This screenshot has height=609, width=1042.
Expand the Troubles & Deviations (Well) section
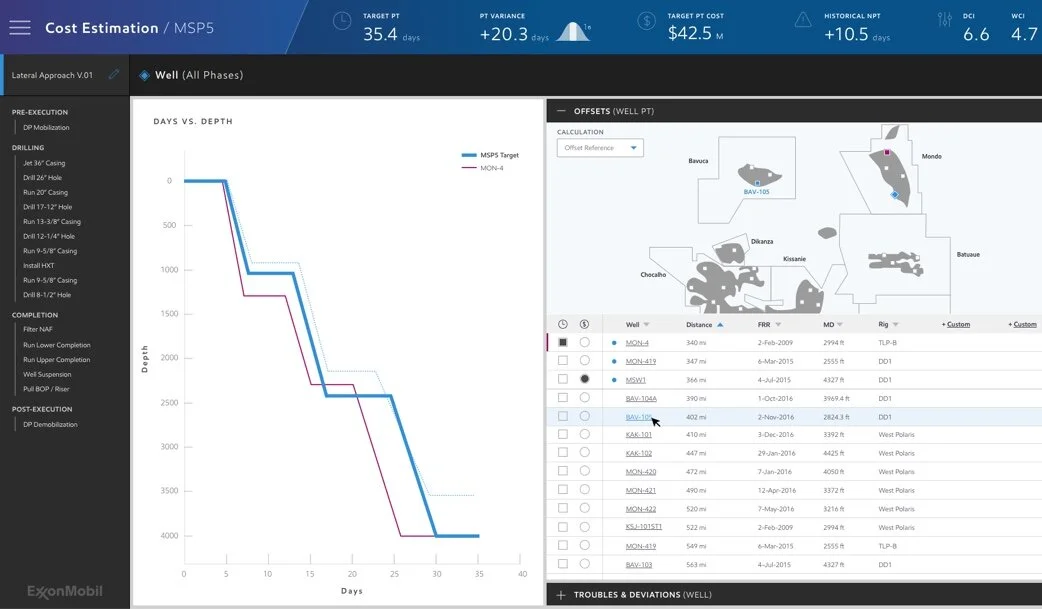click(794, 595)
